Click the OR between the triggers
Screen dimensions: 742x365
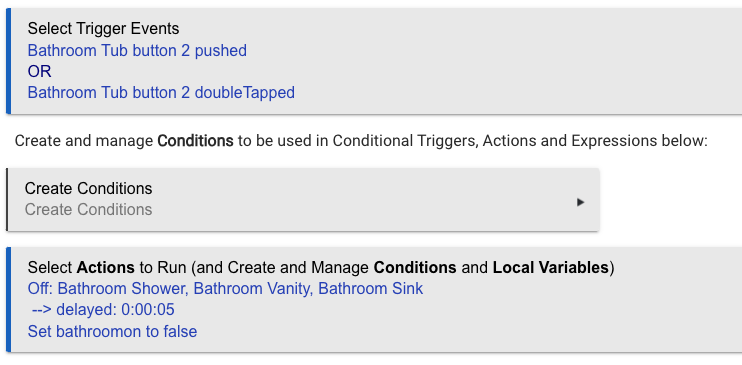[39, 71]
